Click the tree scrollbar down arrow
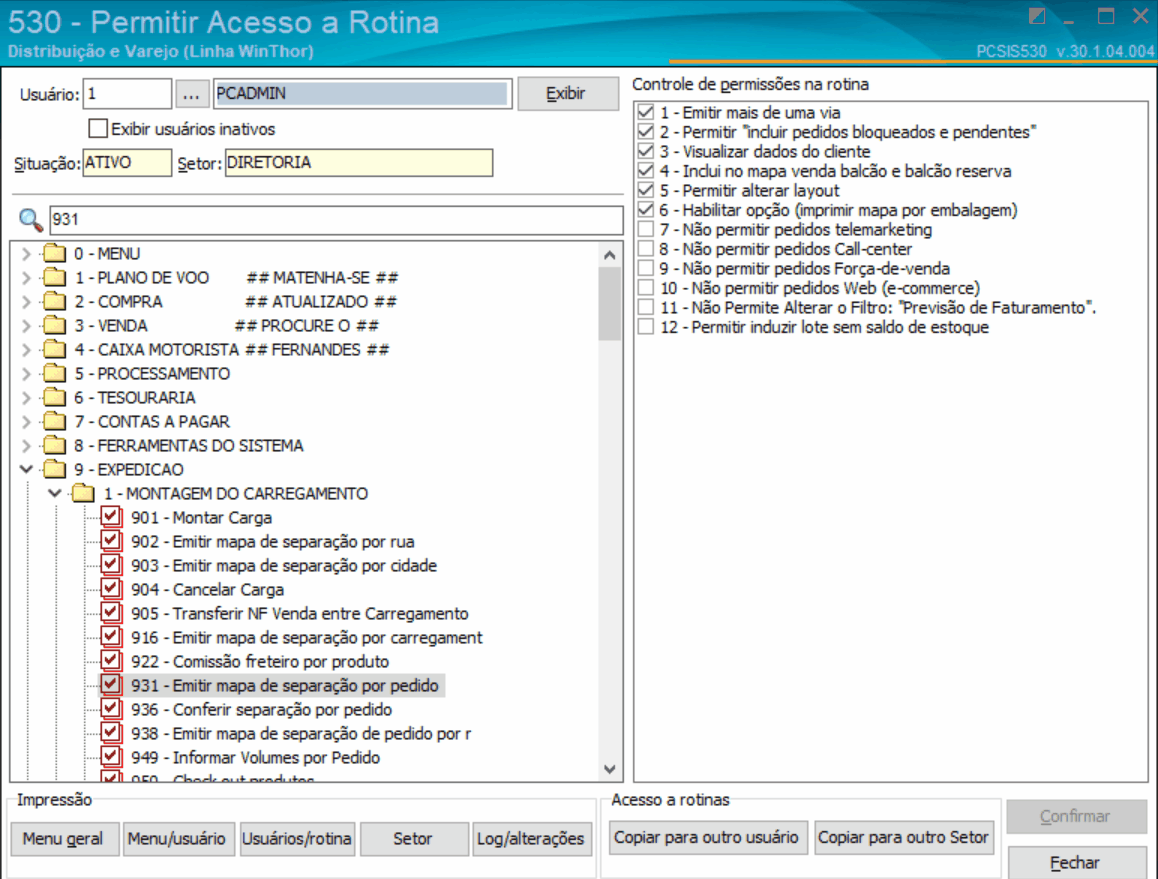 coord(609,769)
